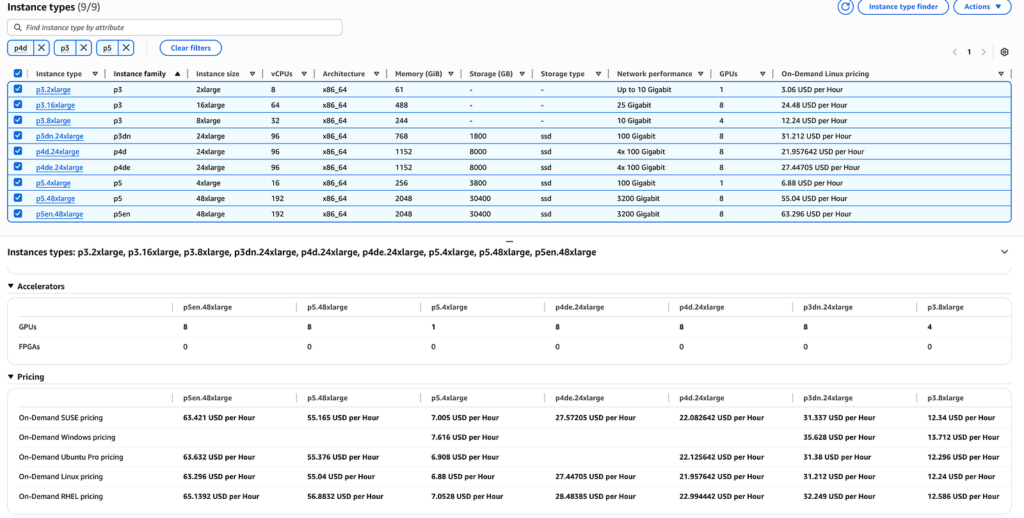The width and height of the screenshot is (1024, 518).
Task: Sort by GPUs column arrow
Action: (x=762, y=74)
